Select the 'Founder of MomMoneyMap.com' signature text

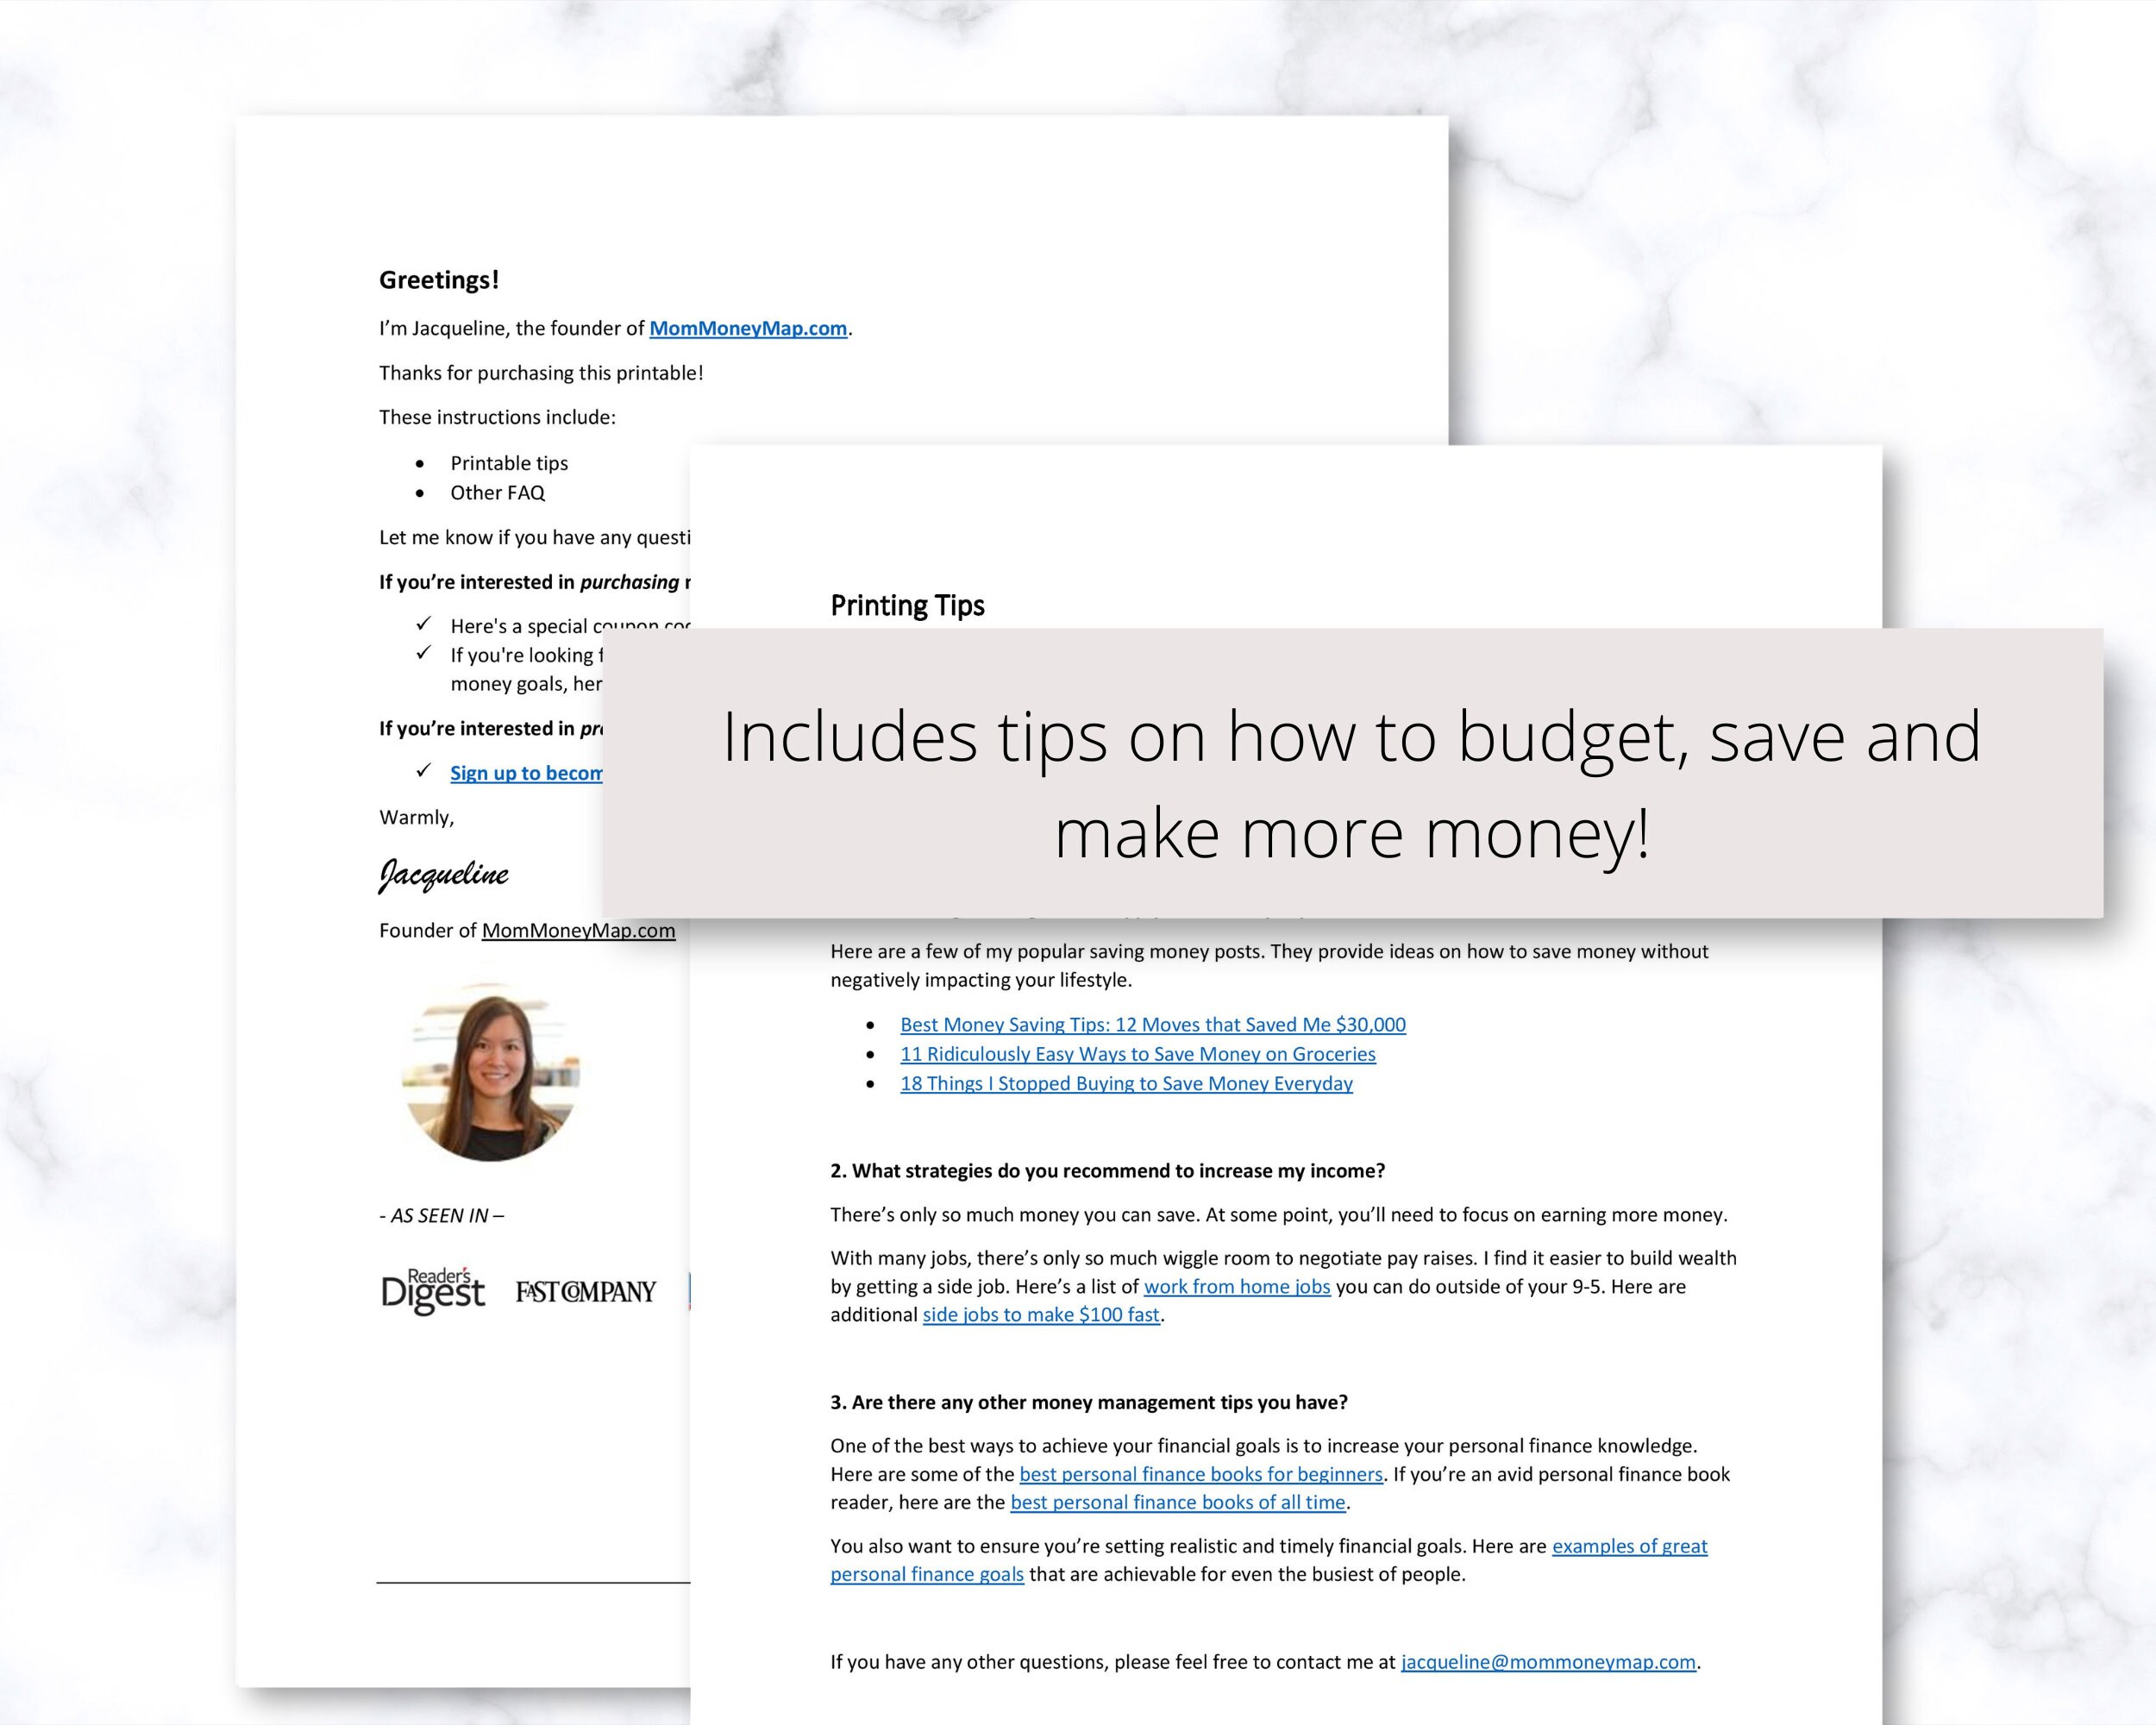tap(526, 929)
